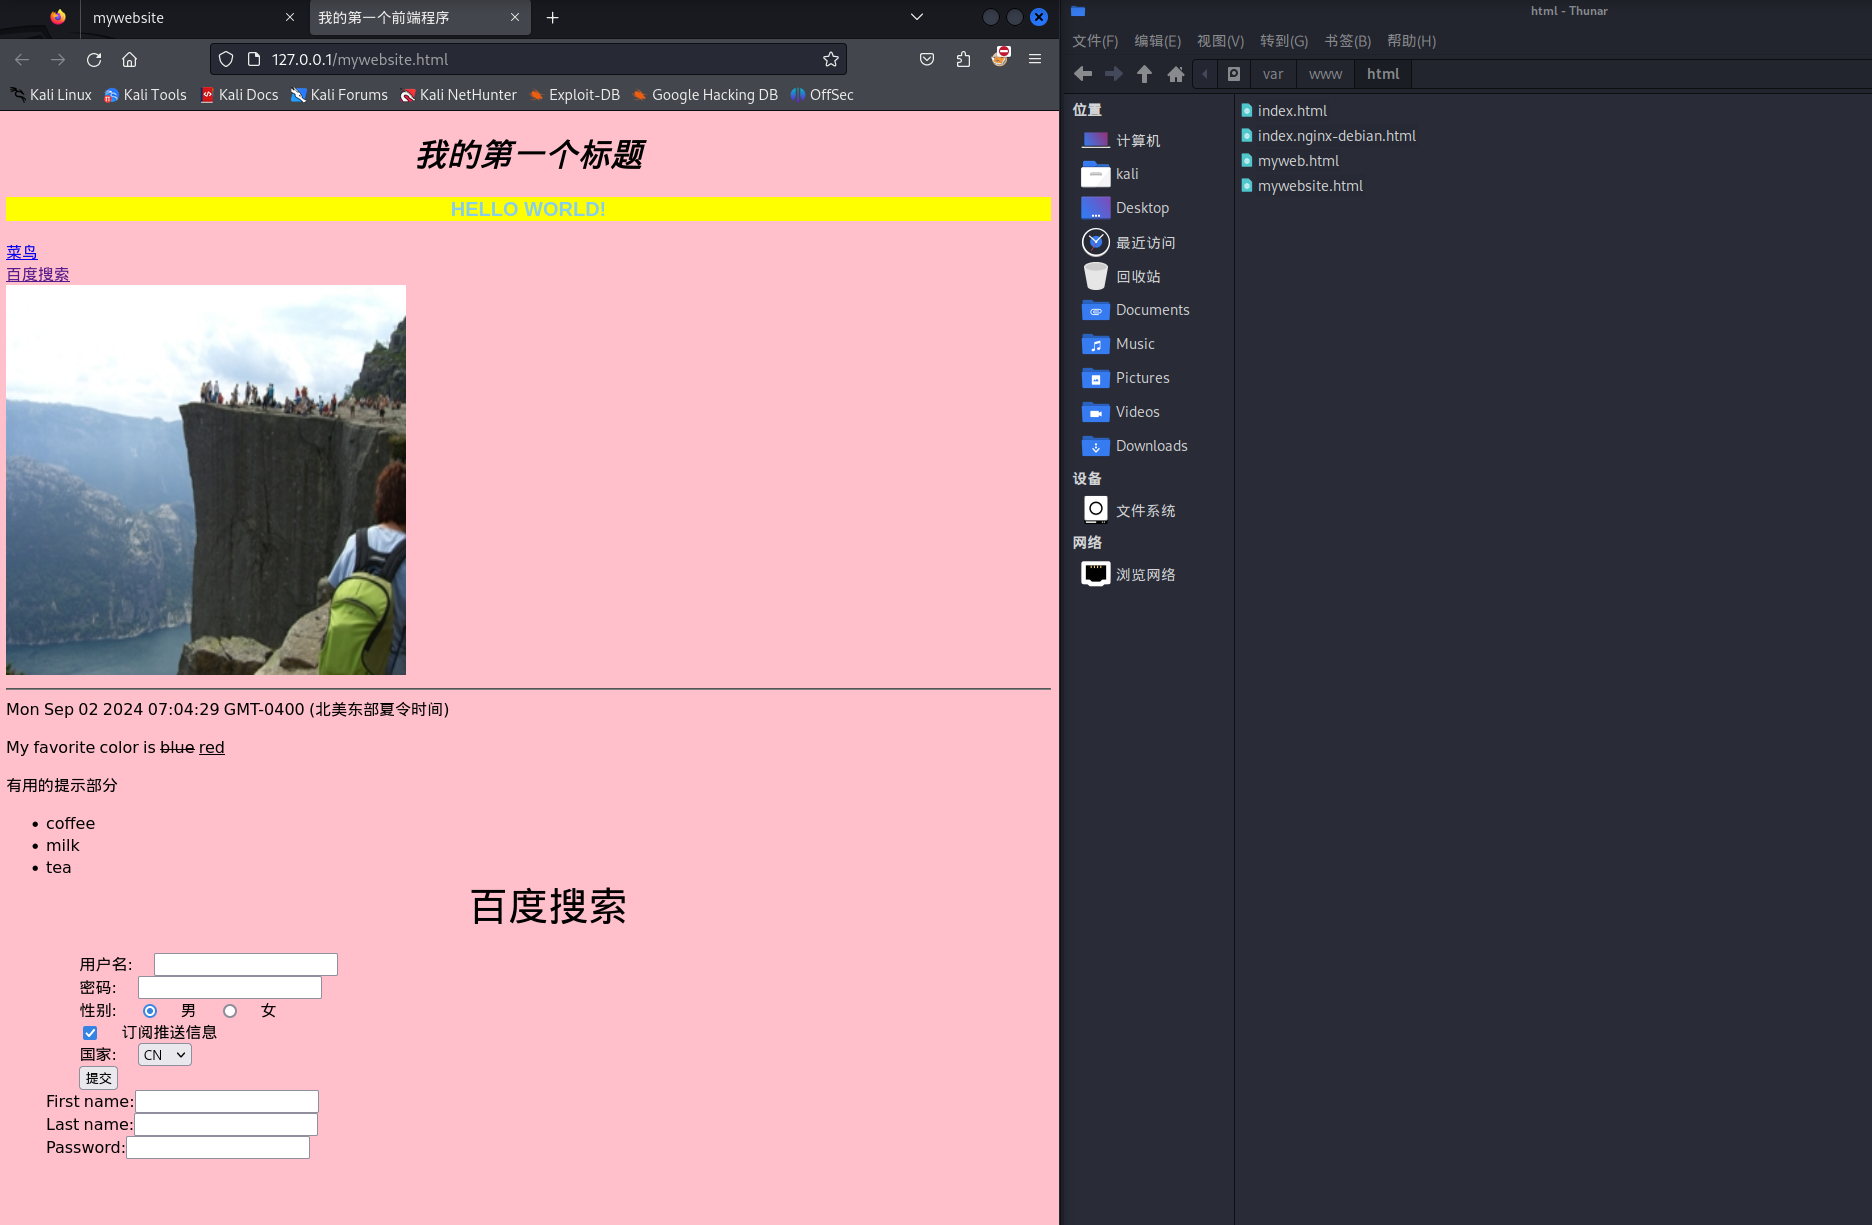Close the mywebsite tab
1872x1225 pixels.
click(290, 18)
